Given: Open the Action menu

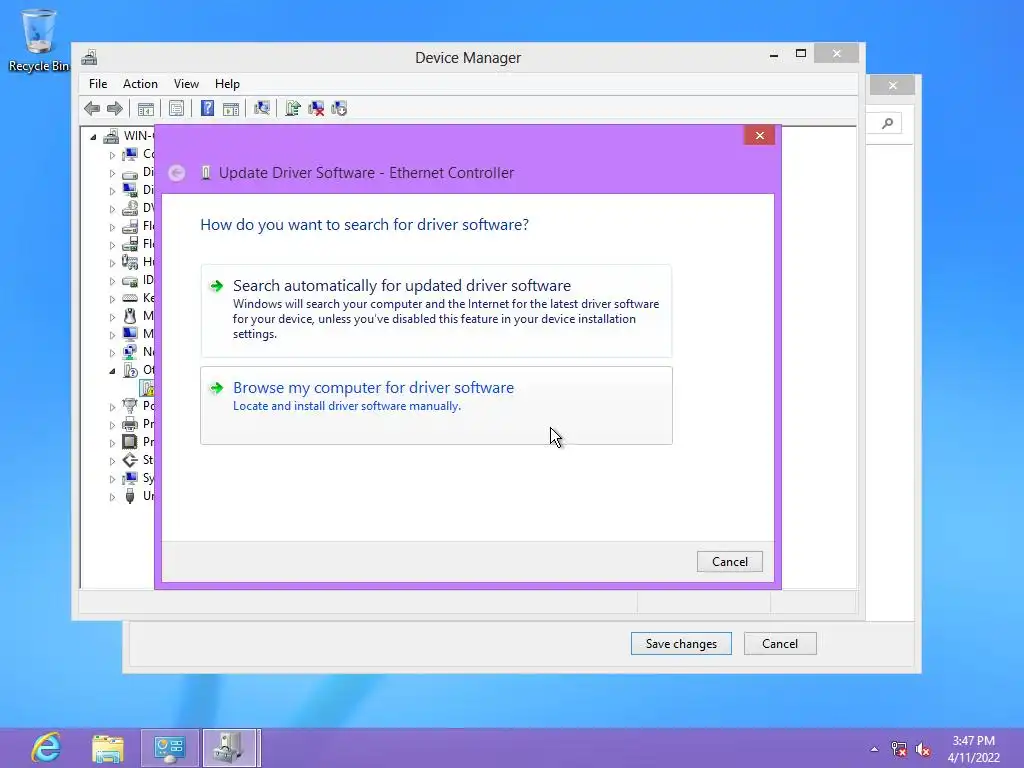Looking at the screenshot, I should (x=140, y=84).
